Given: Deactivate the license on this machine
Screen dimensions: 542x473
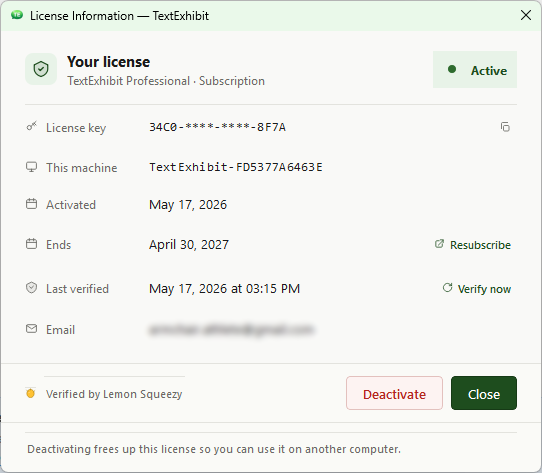Looking at the screenshot, I should pos(394,393).
